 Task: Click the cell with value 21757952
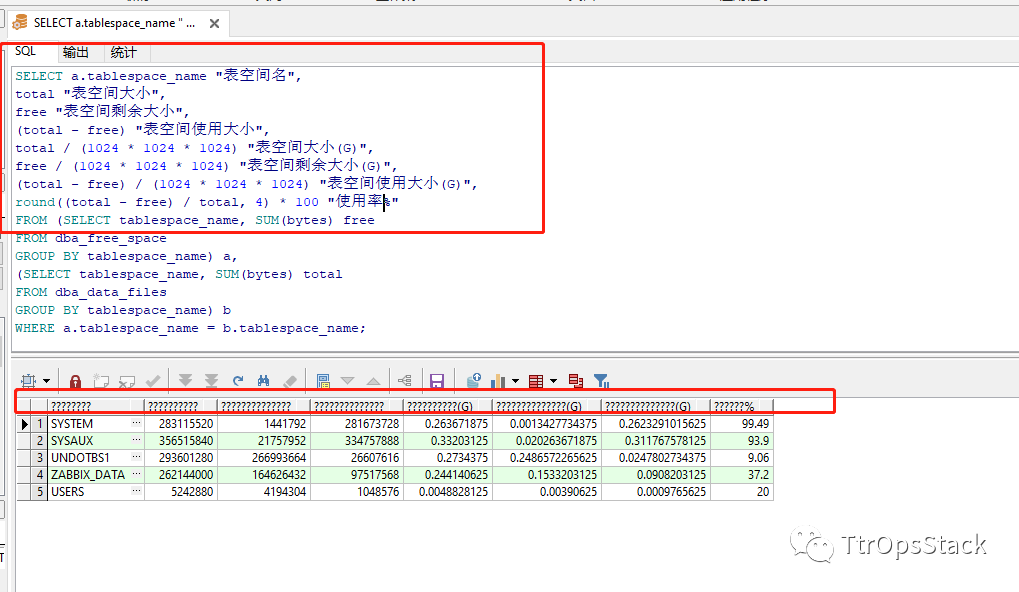click(x=264, y=441)
